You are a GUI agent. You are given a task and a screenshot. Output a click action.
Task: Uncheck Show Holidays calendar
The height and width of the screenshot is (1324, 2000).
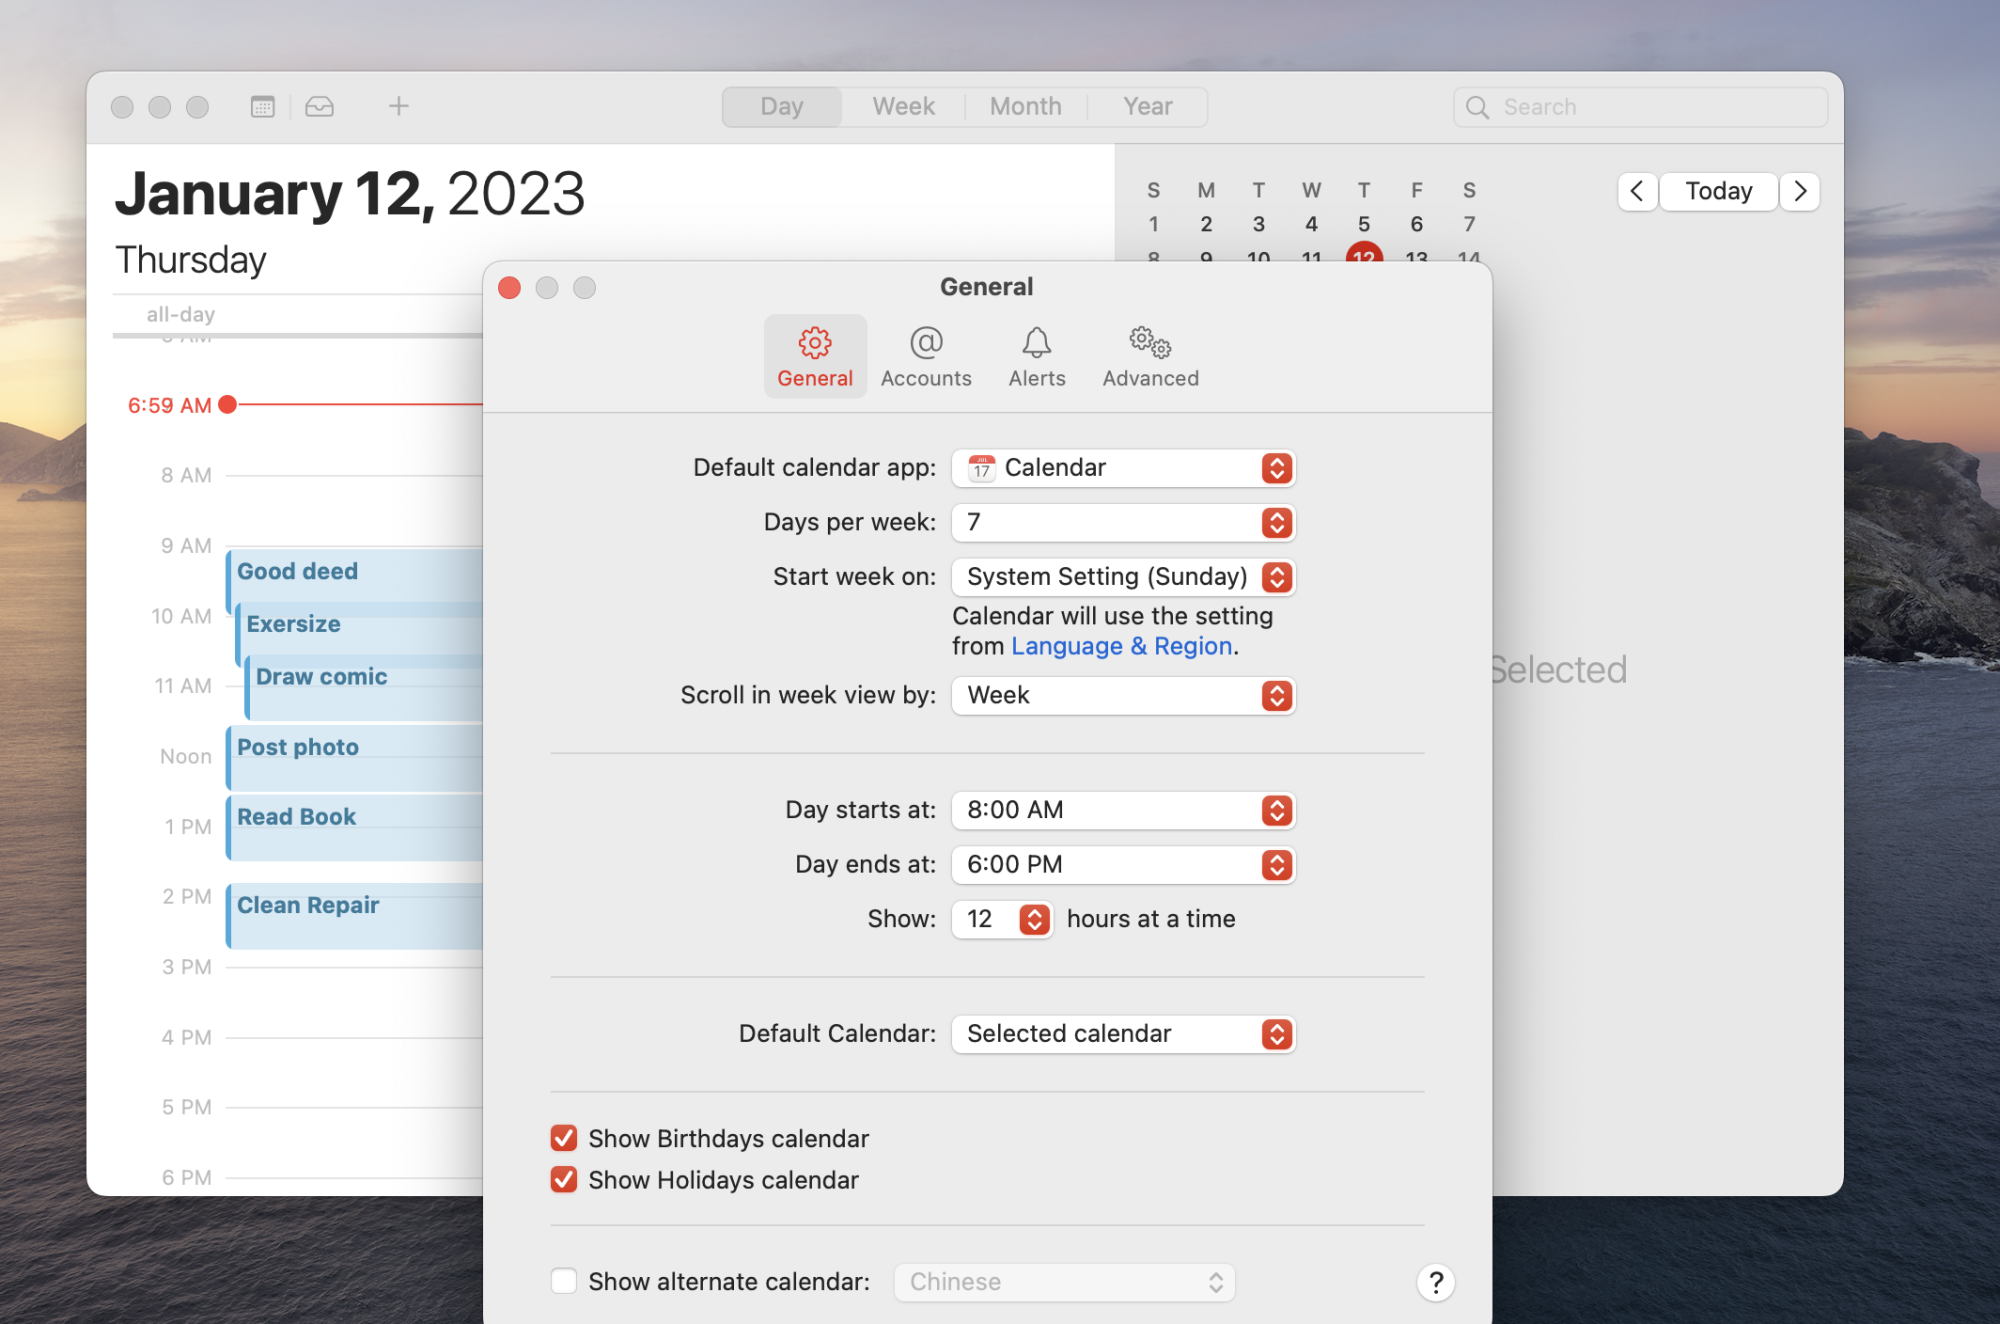564,1179
